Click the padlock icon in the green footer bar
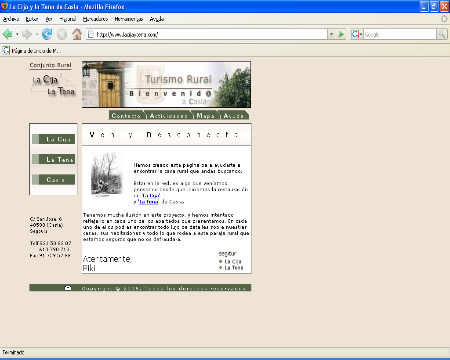This screenshot has height=360, width=450. (68, 288)
